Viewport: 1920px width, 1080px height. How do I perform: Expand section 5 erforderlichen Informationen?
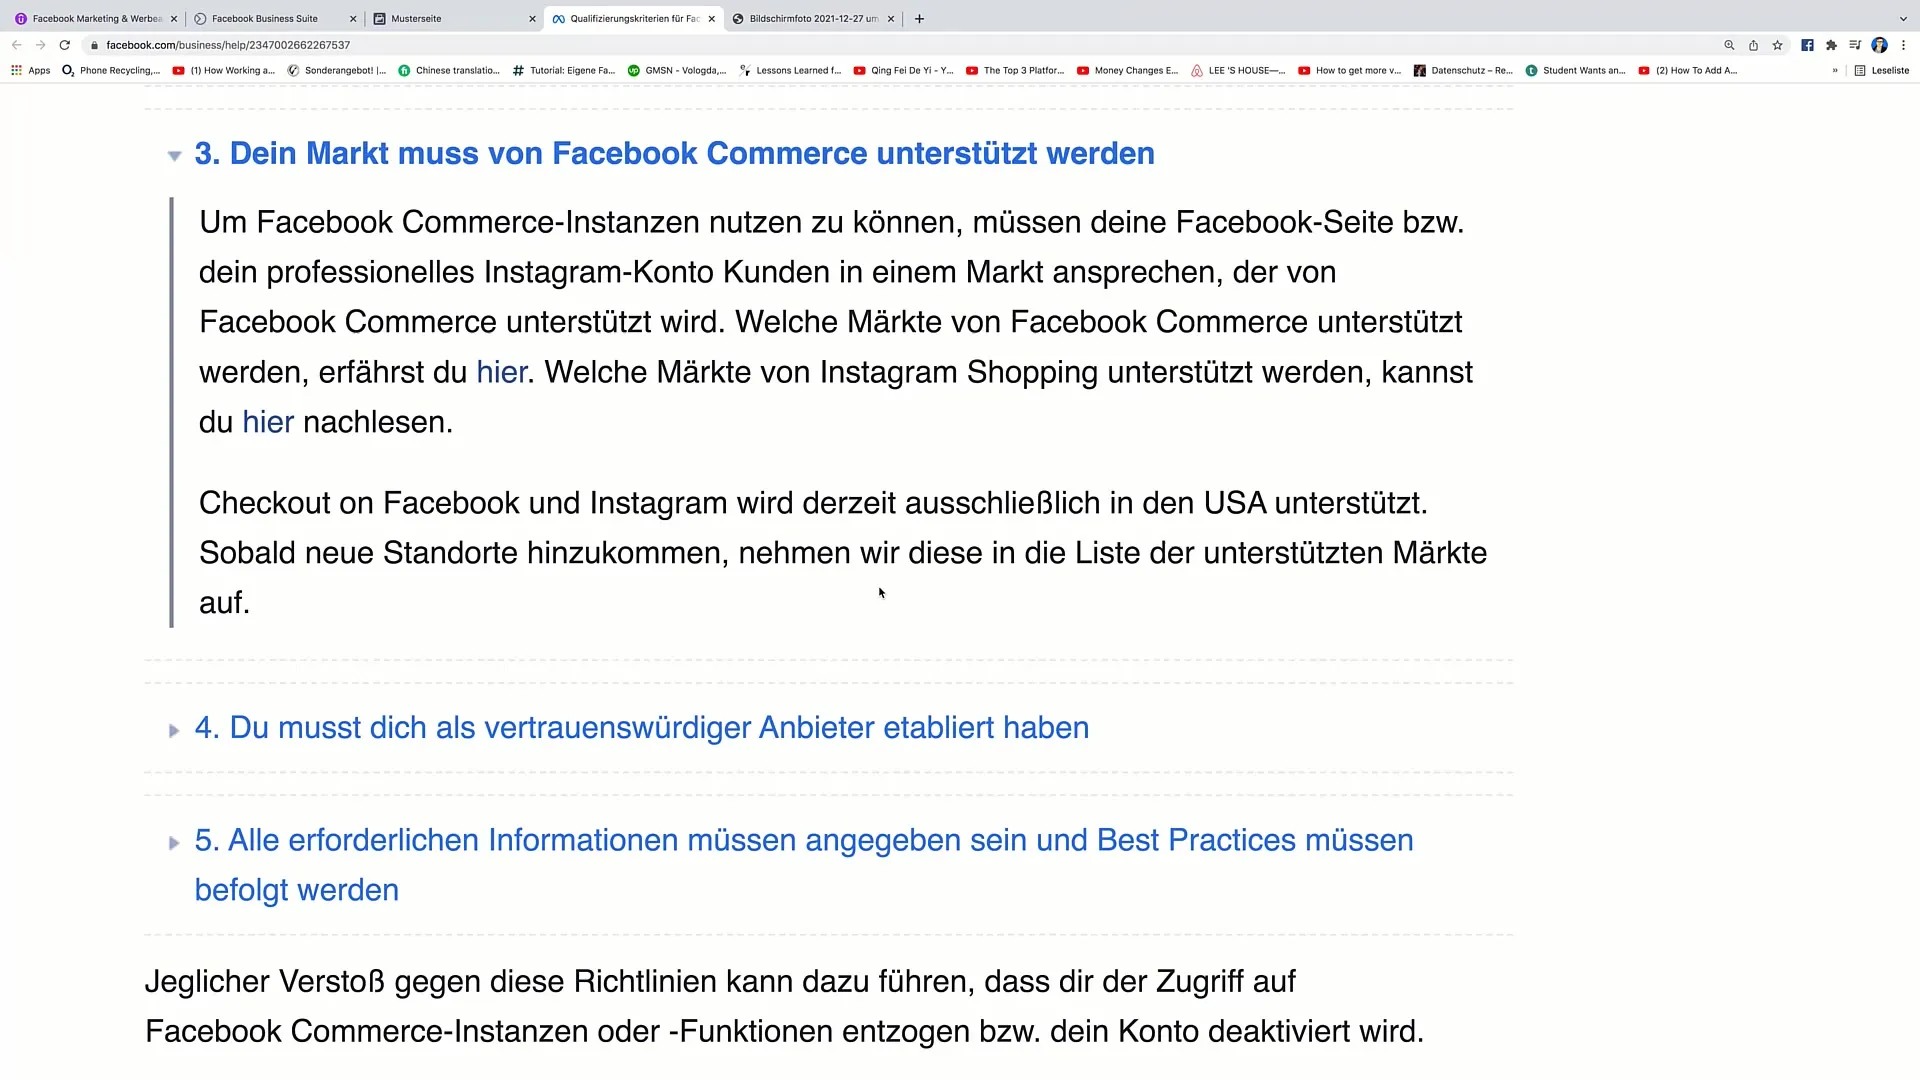point(174,843)
